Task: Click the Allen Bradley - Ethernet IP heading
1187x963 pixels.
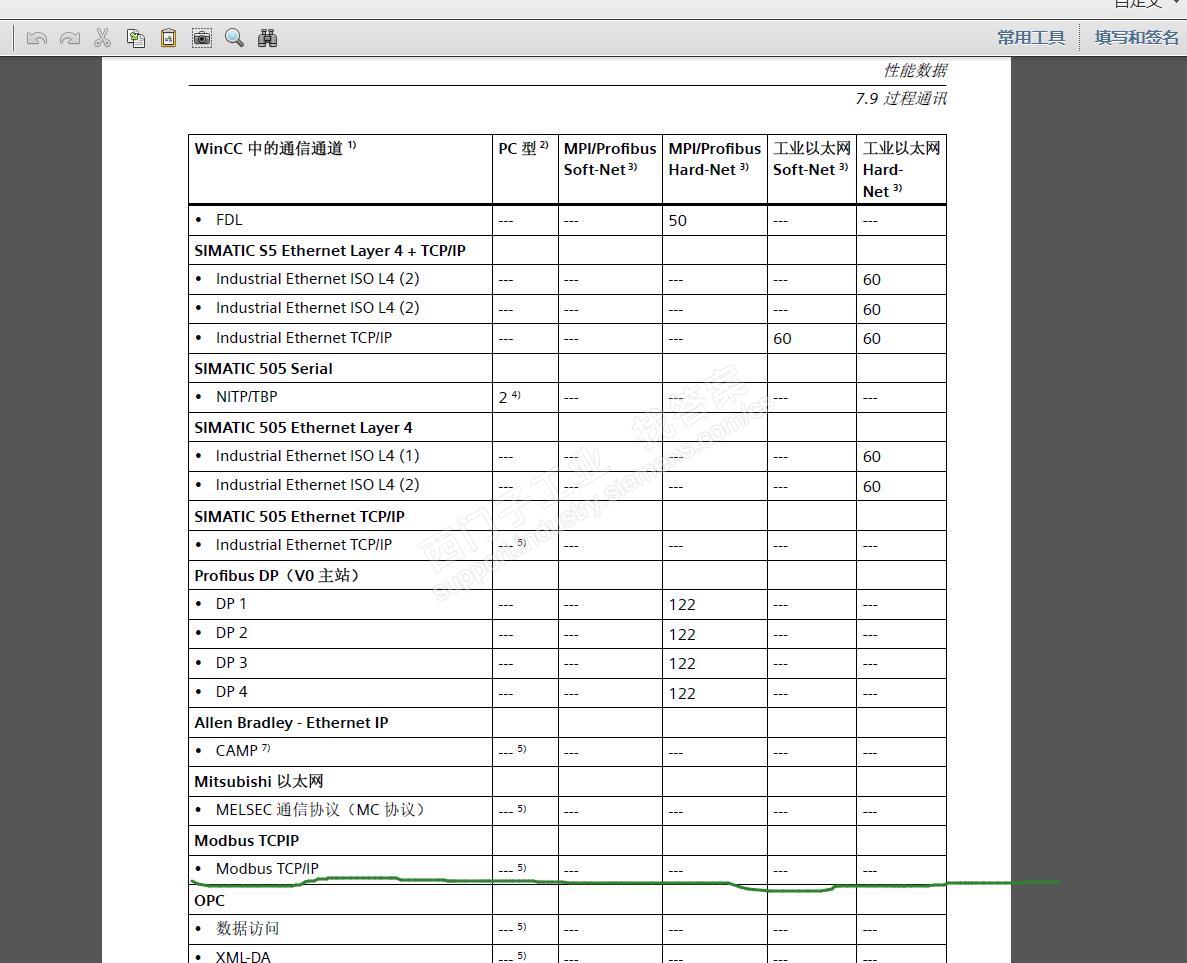Action: click(291, 723)
